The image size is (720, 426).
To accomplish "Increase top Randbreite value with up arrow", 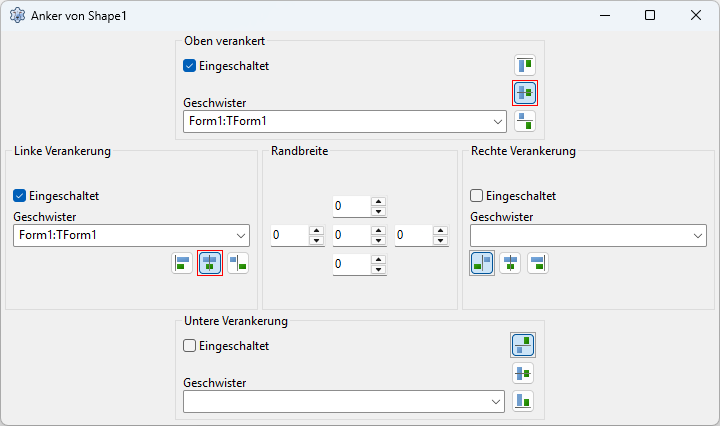I will pyautogui.click(x=378, y=201).
